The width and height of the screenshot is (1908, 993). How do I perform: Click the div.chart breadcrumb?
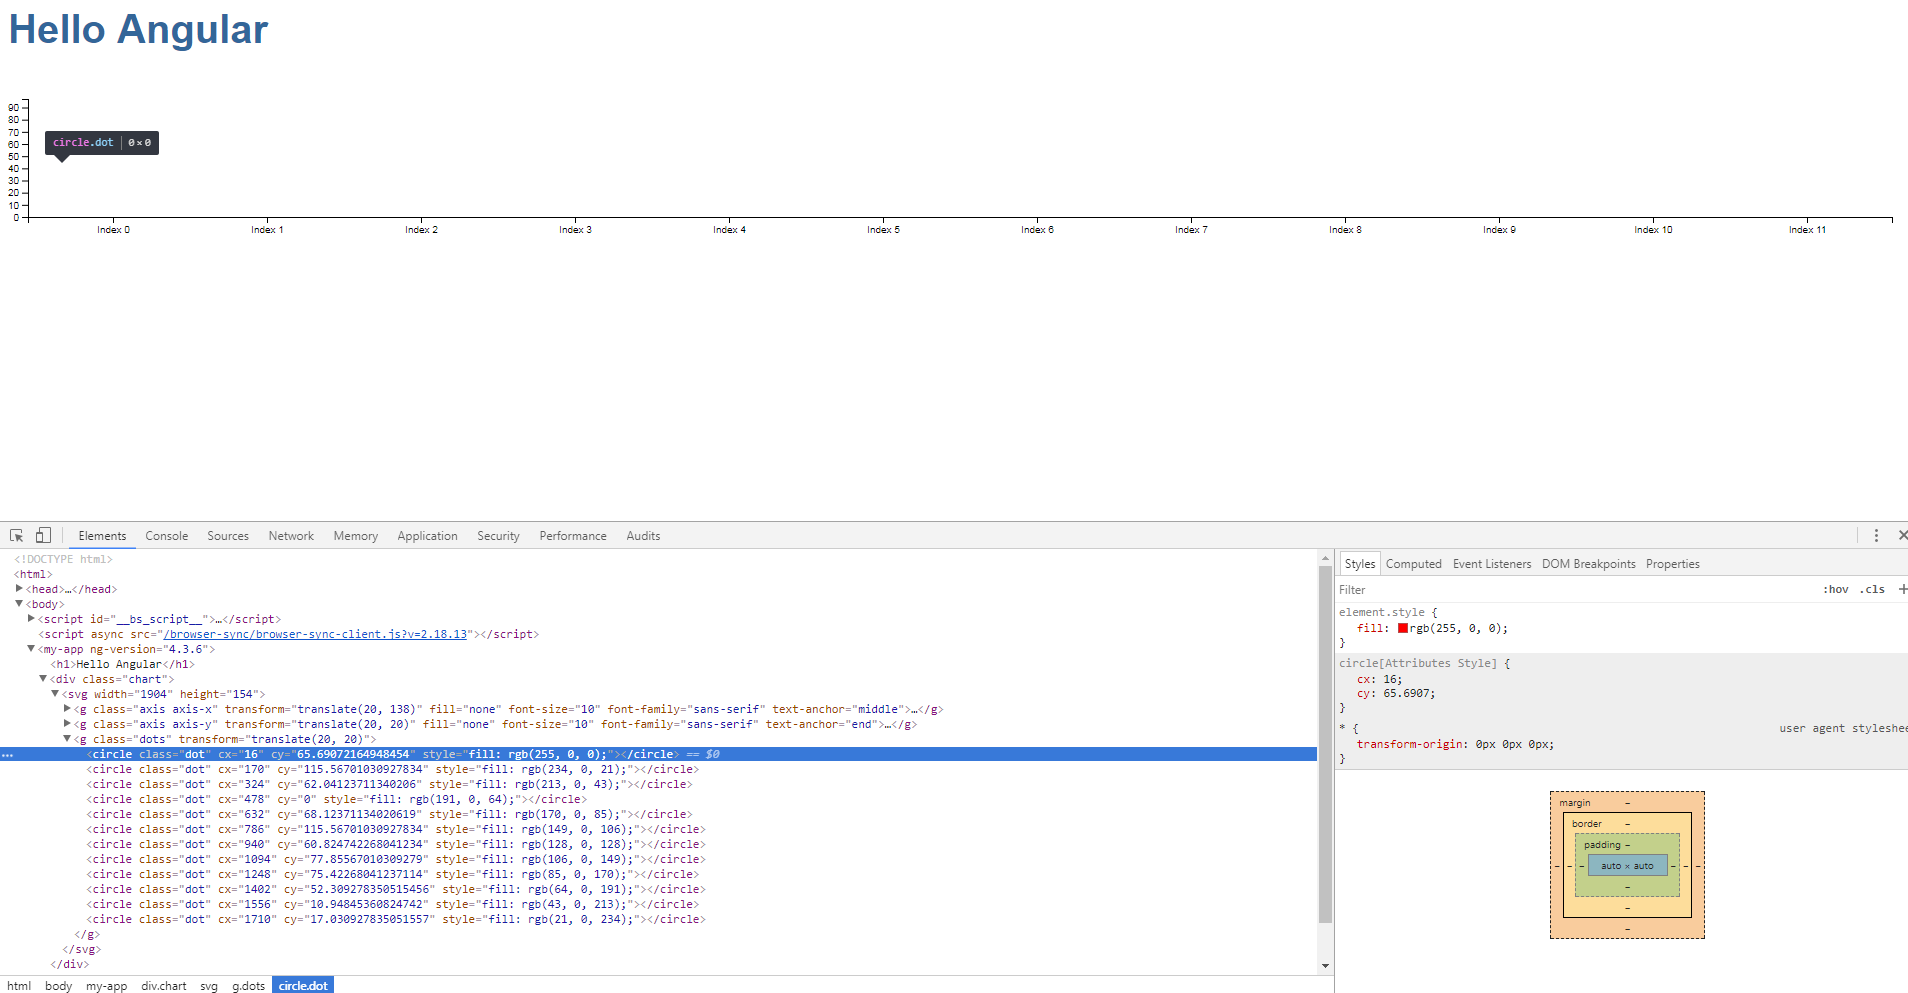pos(164,986)
